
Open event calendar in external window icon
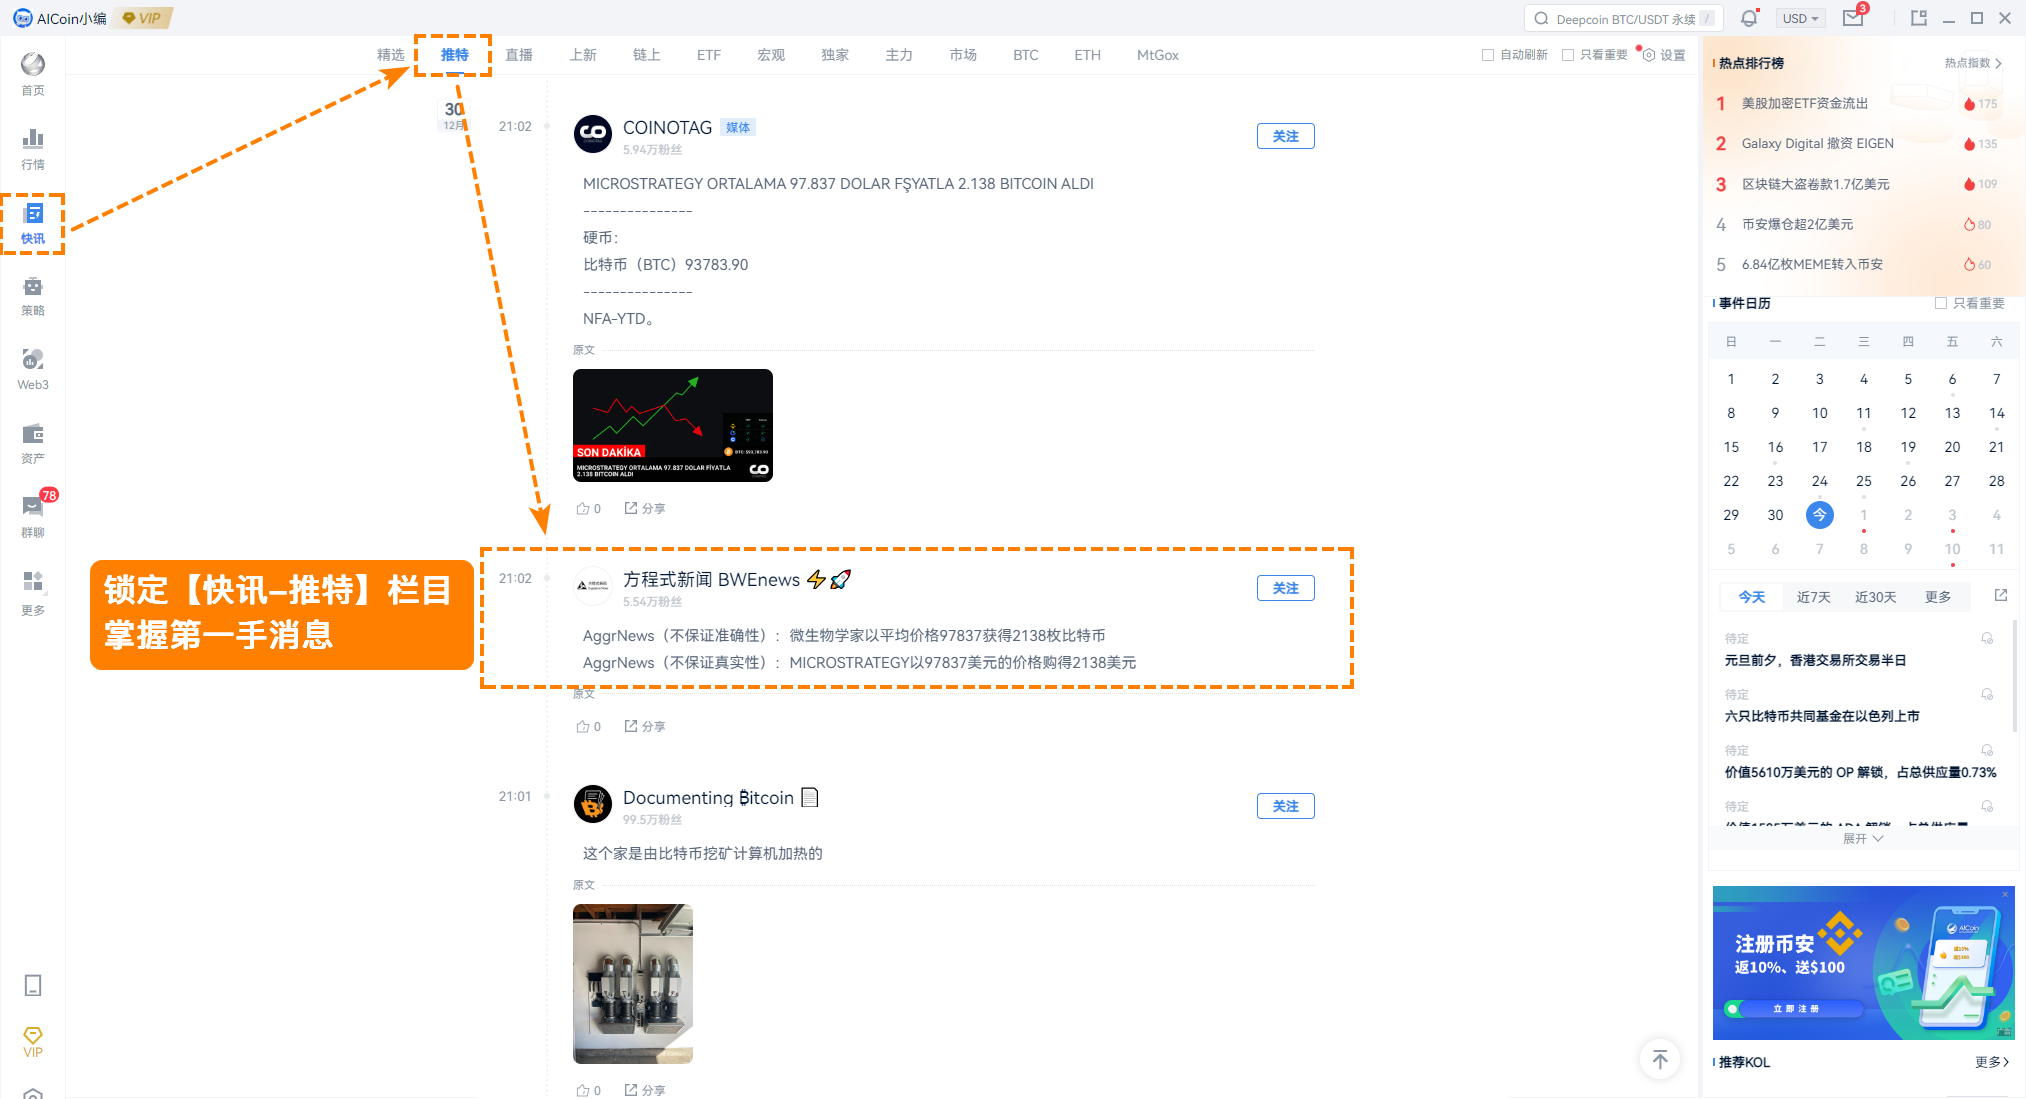[2001, 595]
